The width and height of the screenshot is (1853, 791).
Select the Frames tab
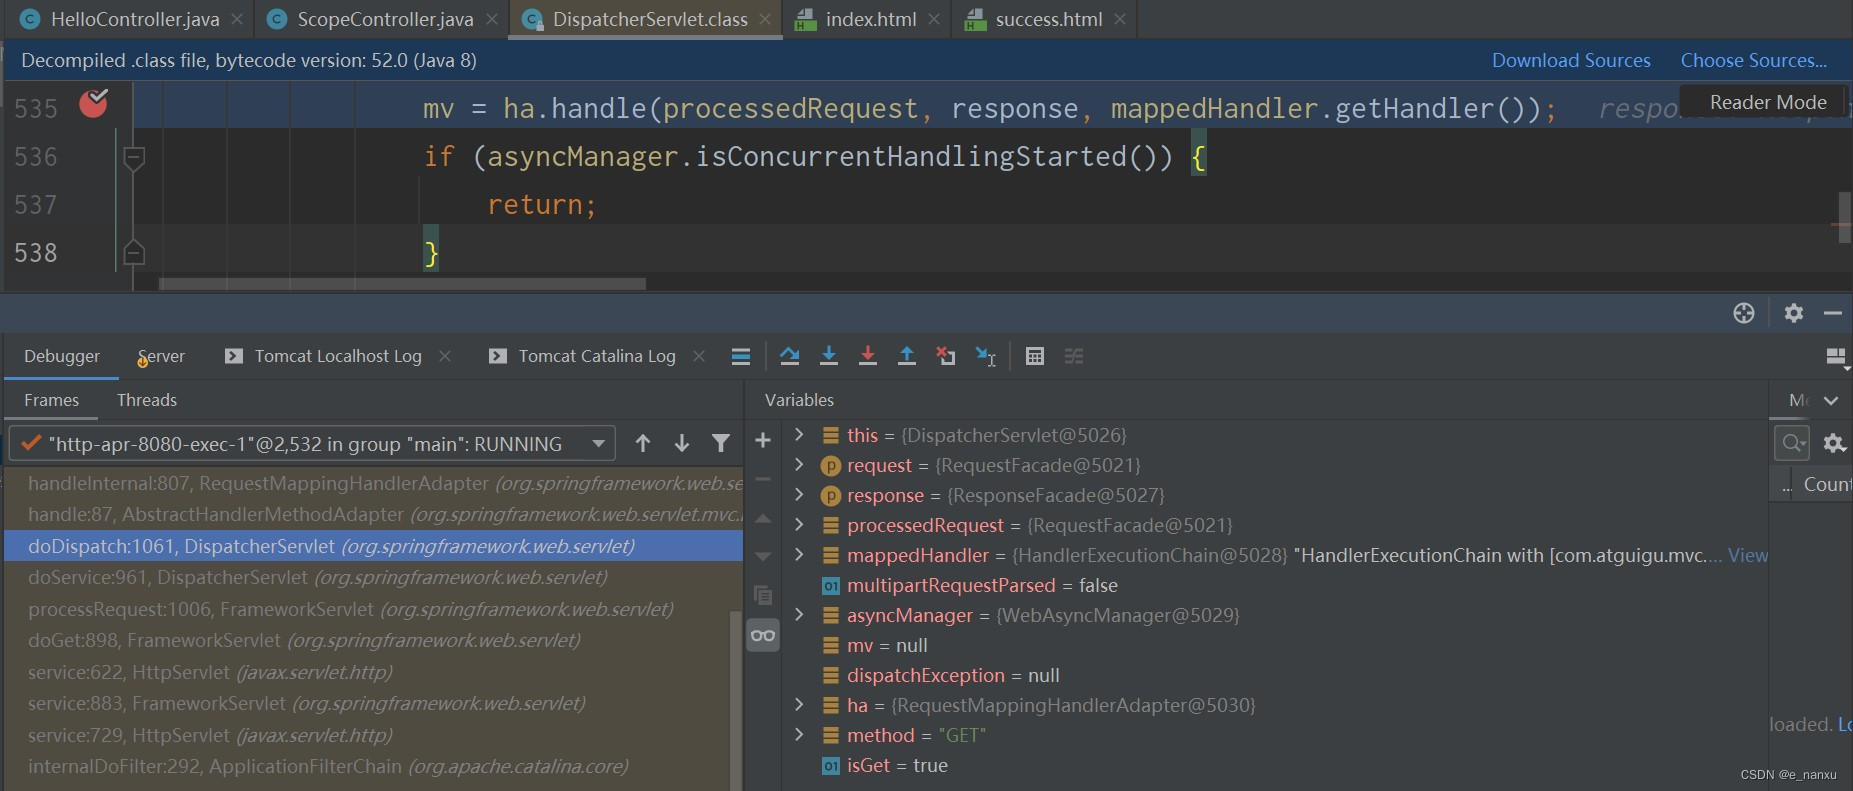51,400
